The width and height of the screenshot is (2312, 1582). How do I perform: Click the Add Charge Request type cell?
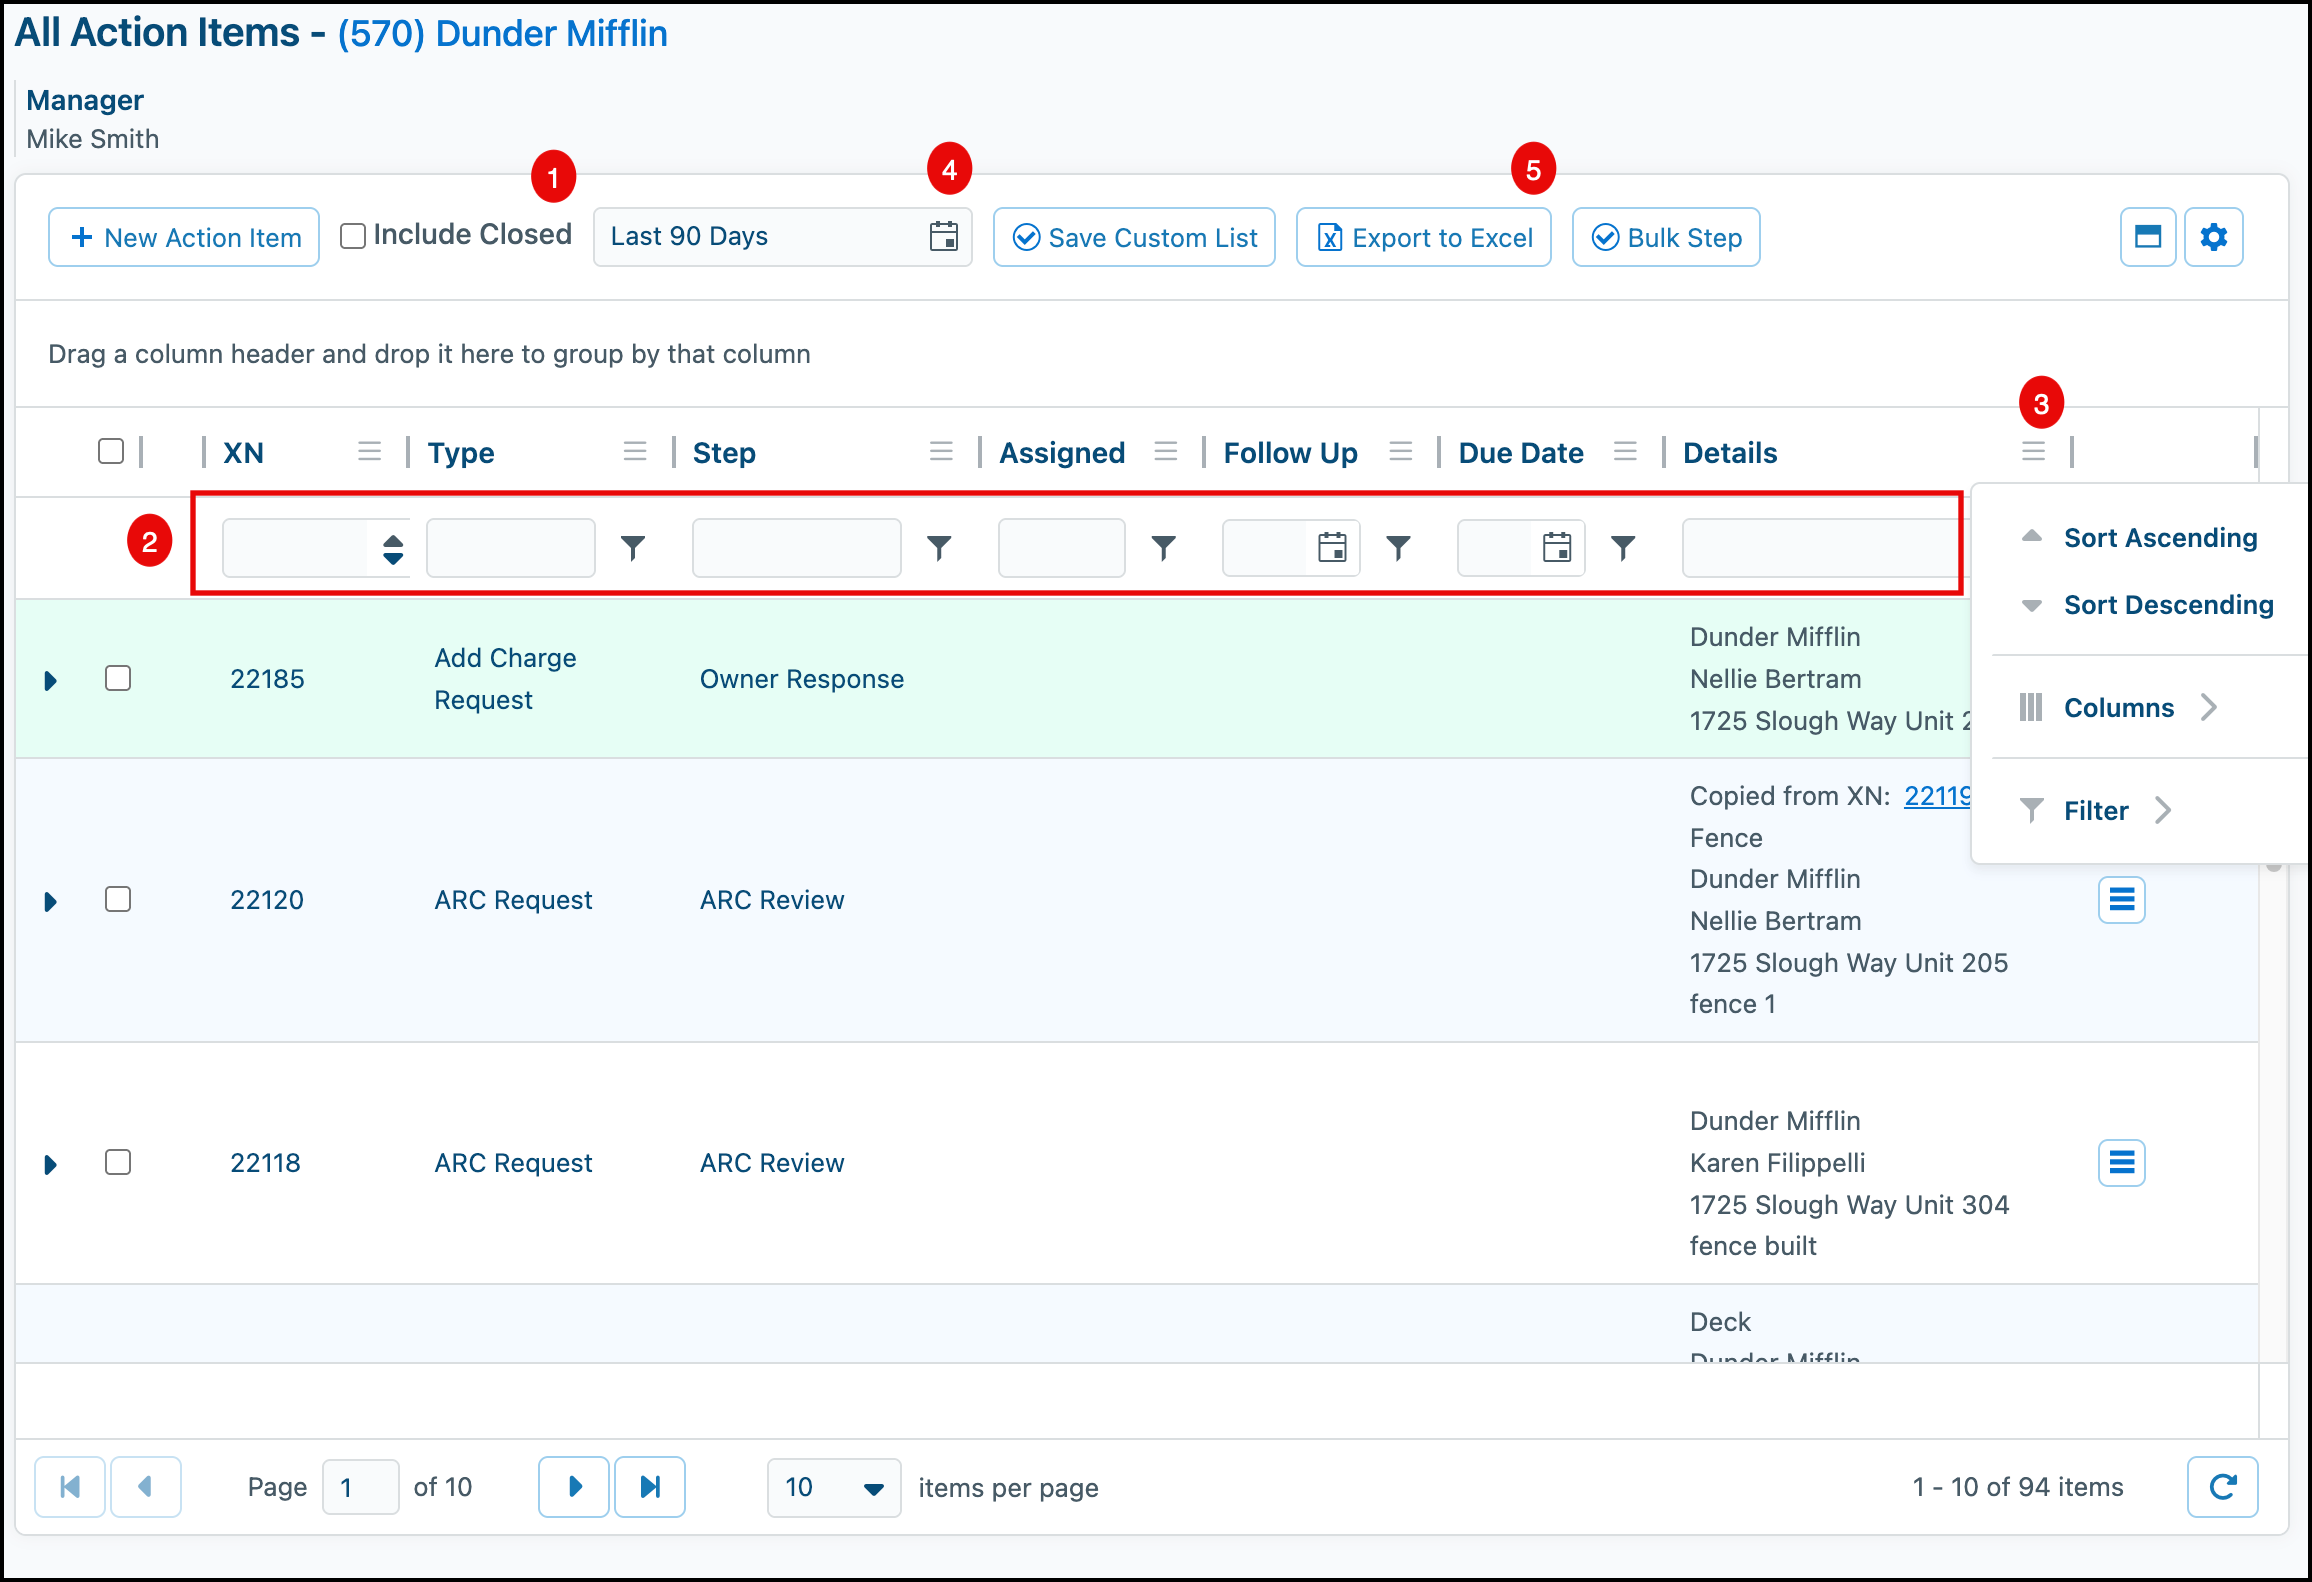(x=505, y=679)
